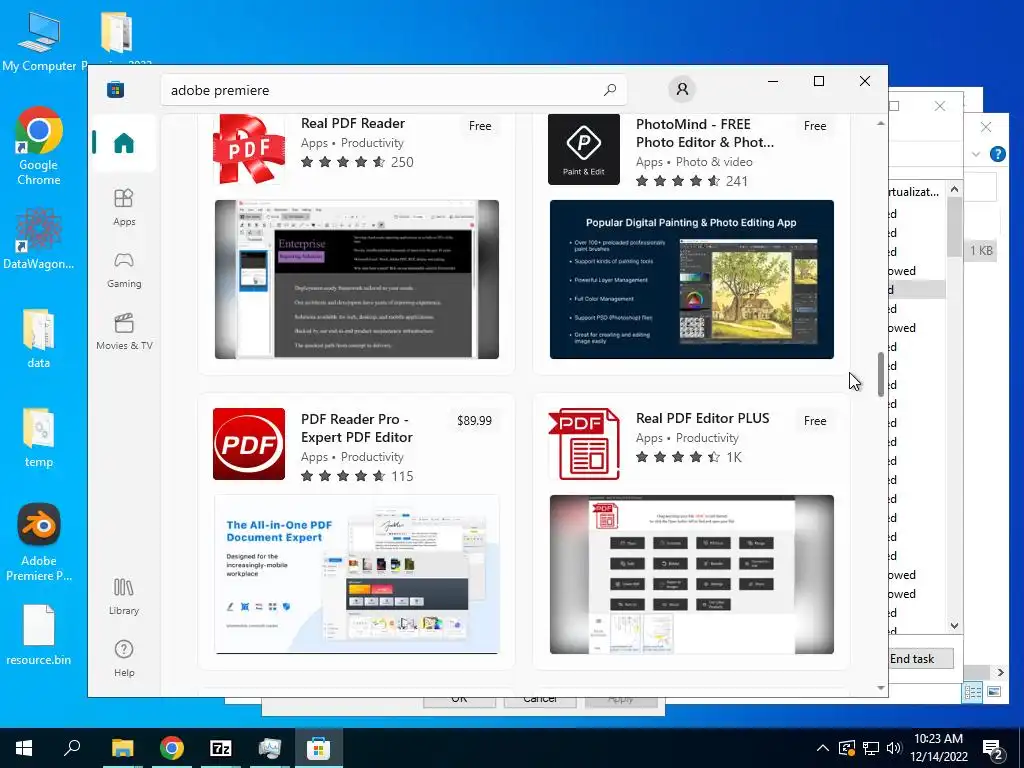Open the PDF Reader Pro screenshot preview
Viewport: 1024px width, 768px height.
pyautogui.click(x=357, y=575)
